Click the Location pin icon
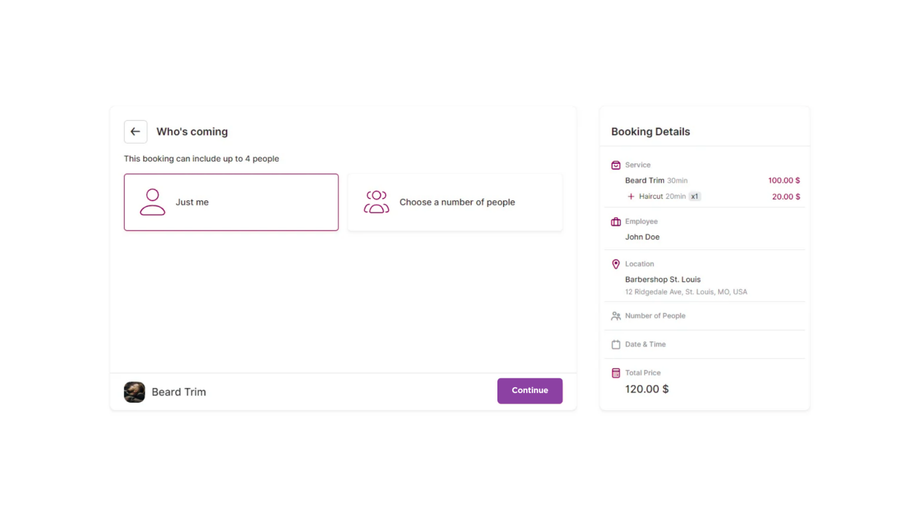 pyautogui.click(x=616, y=264)
